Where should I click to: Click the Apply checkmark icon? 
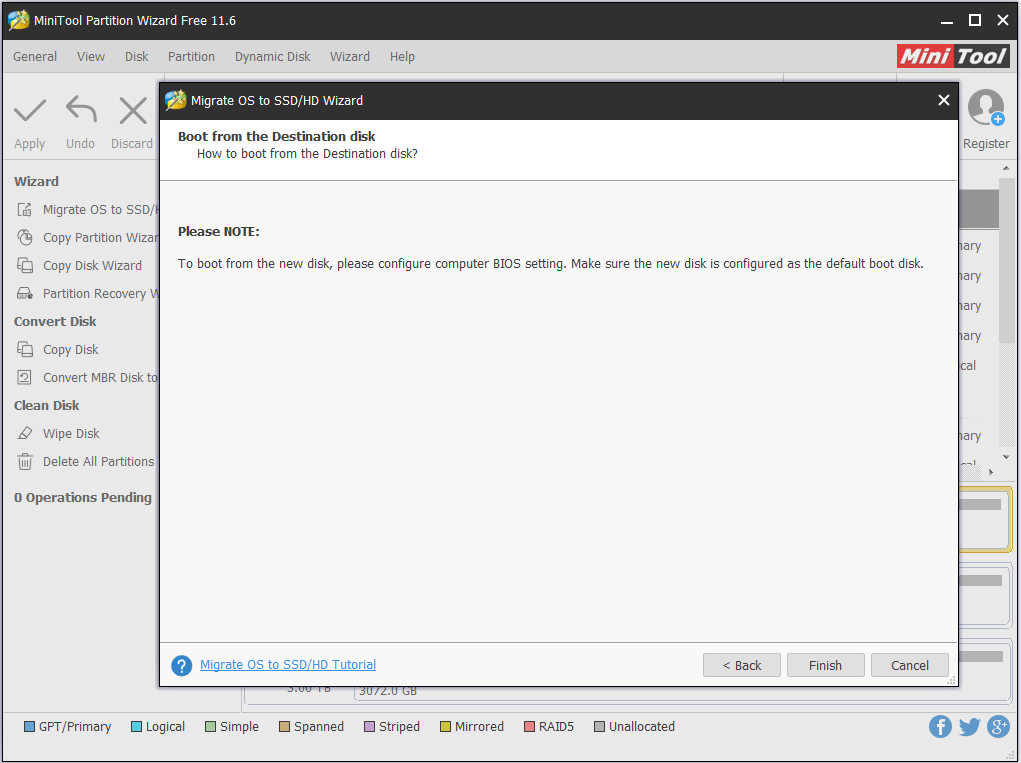29,111
